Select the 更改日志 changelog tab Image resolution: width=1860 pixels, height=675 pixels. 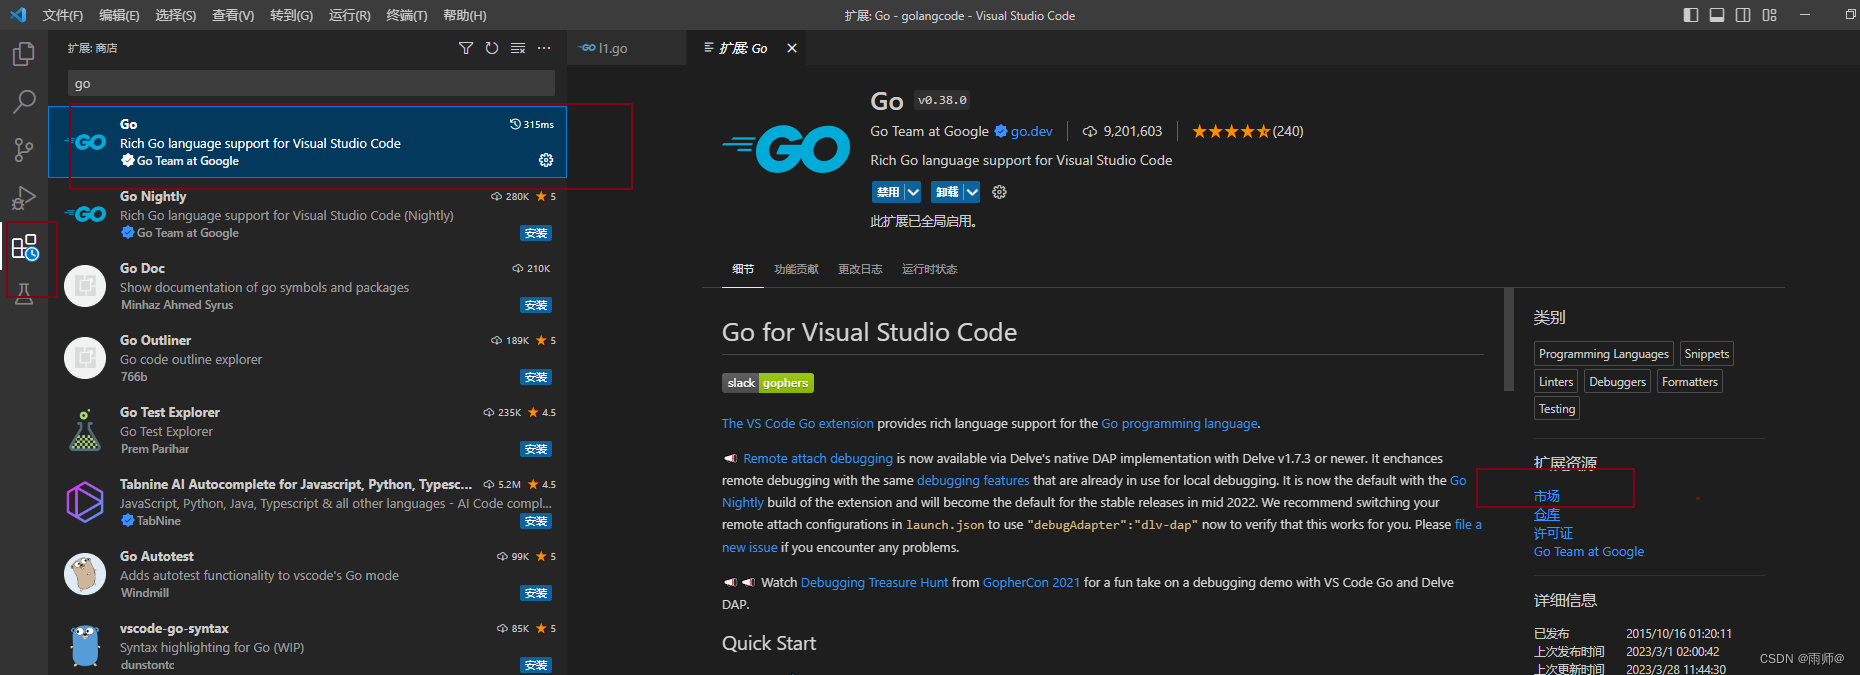point(860,269)
